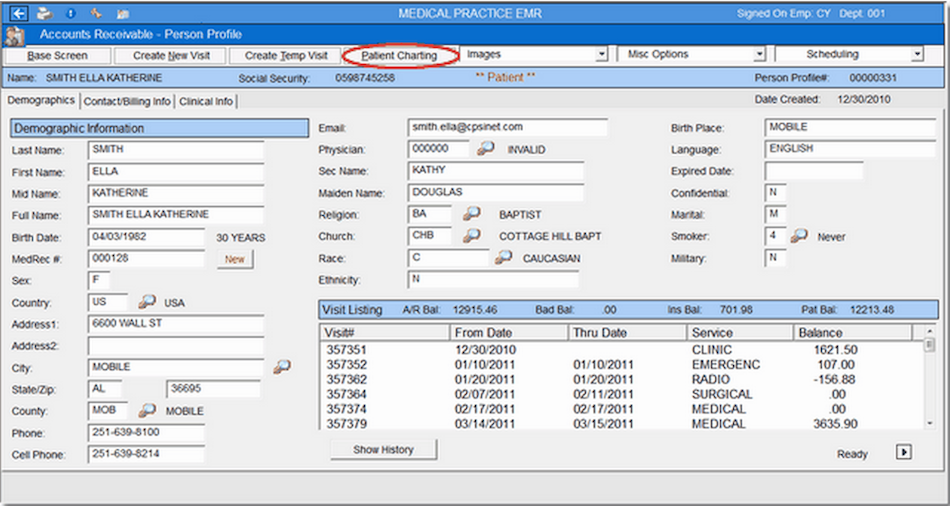Click the Church search magnifier icon
This screenshot has height=506, width=950.
click(471, 236)
